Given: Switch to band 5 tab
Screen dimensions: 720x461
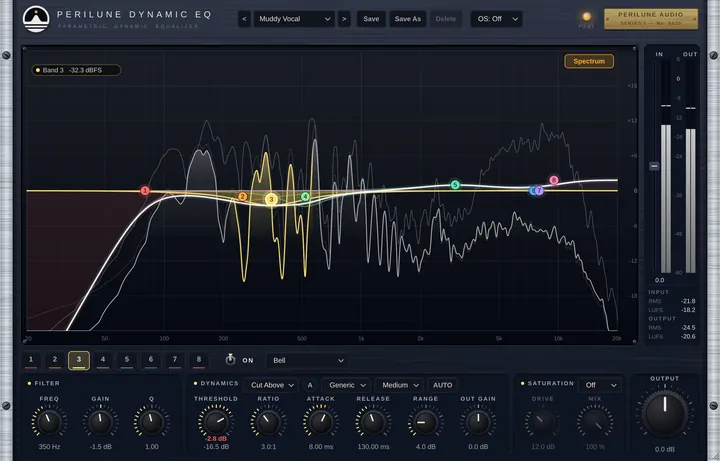Looking at the screenshot, I should coord(127,360).
